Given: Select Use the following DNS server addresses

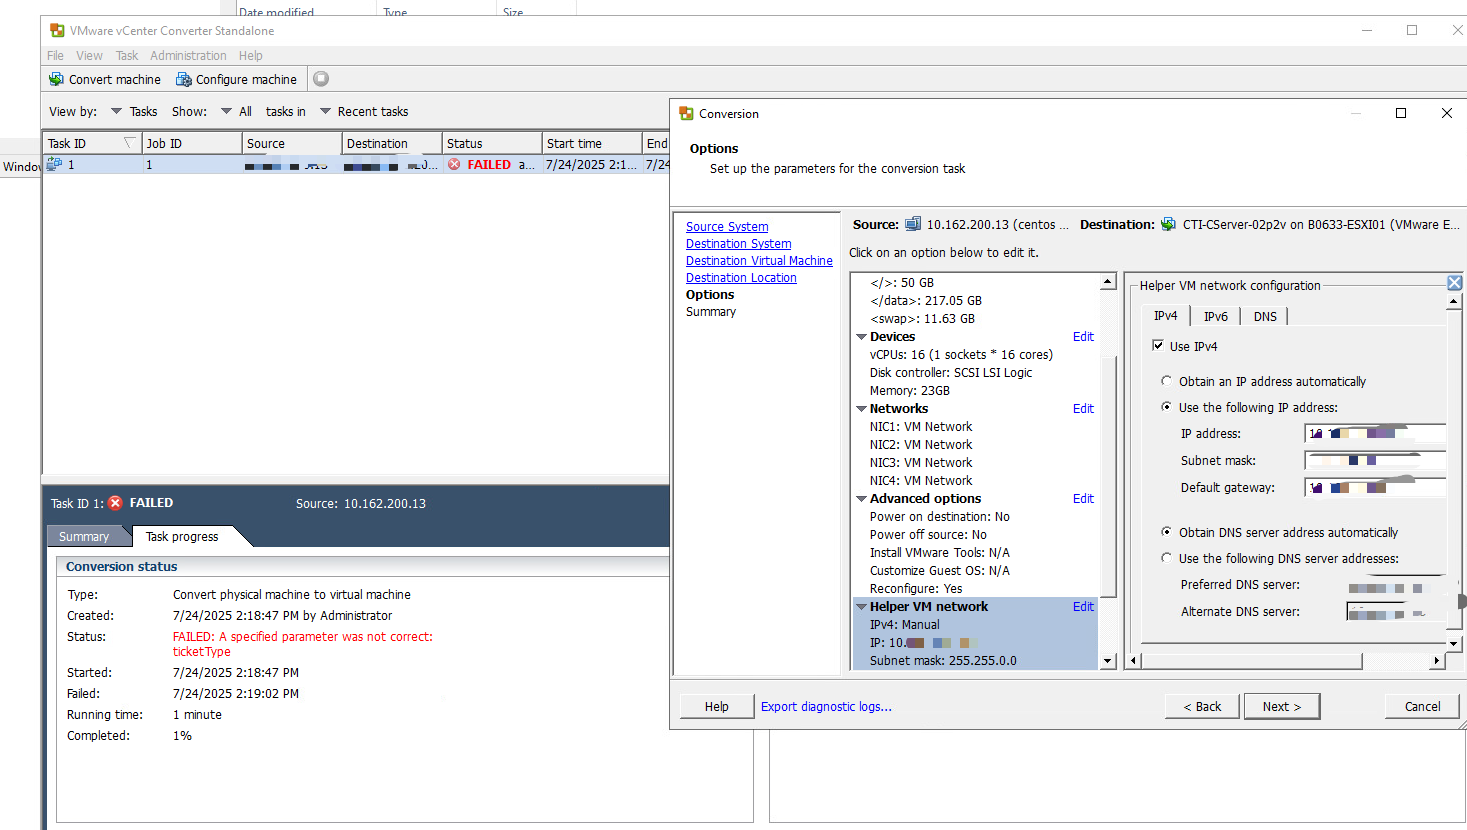Looking at the screenshot, I should [x=1166, y=558].
